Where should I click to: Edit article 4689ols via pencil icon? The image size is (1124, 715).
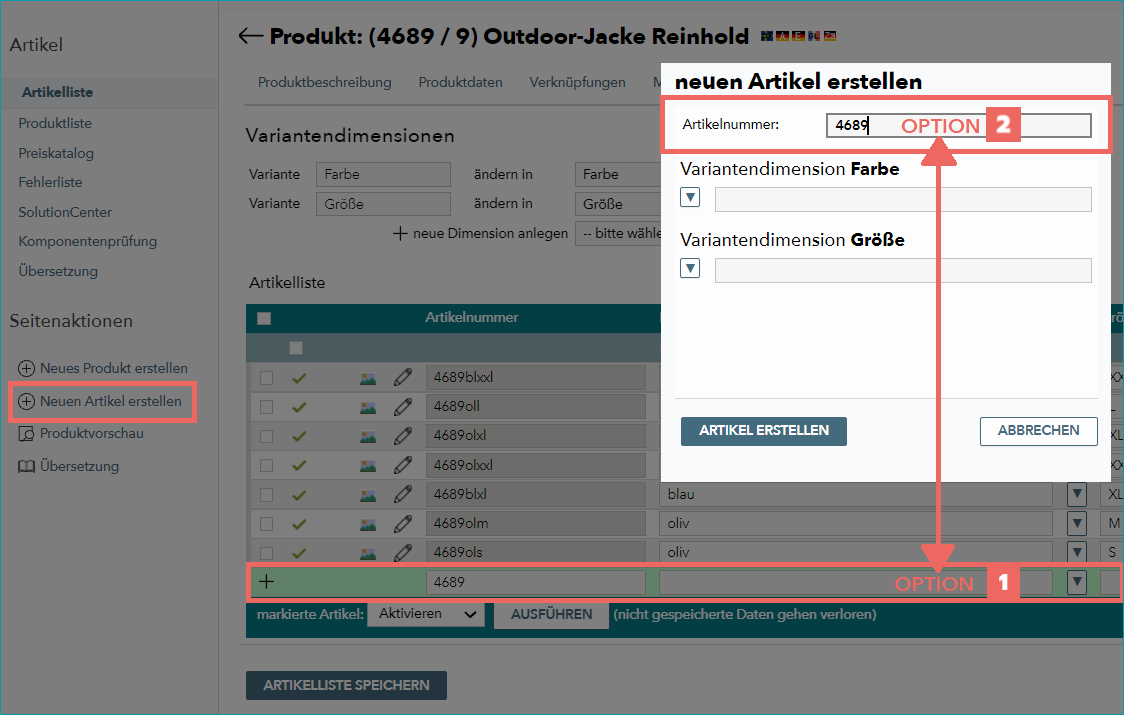(x=403, y=552)
